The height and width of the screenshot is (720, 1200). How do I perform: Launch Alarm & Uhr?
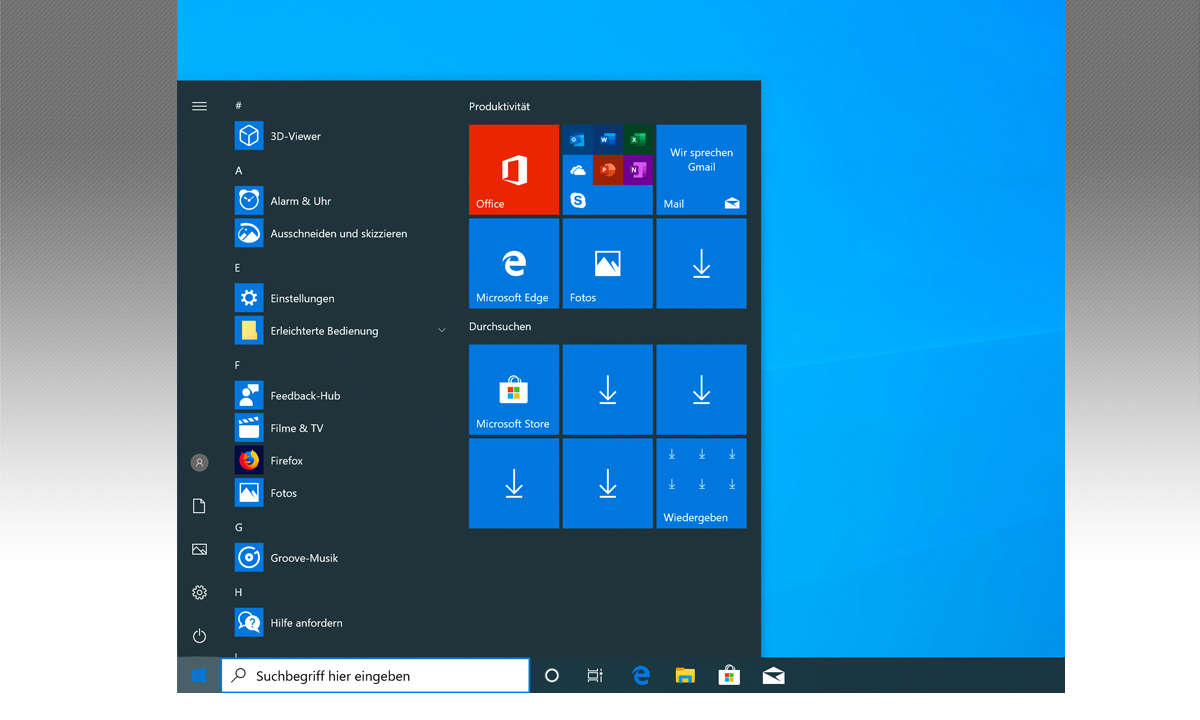pyautogui.click(x=340, y=201)
